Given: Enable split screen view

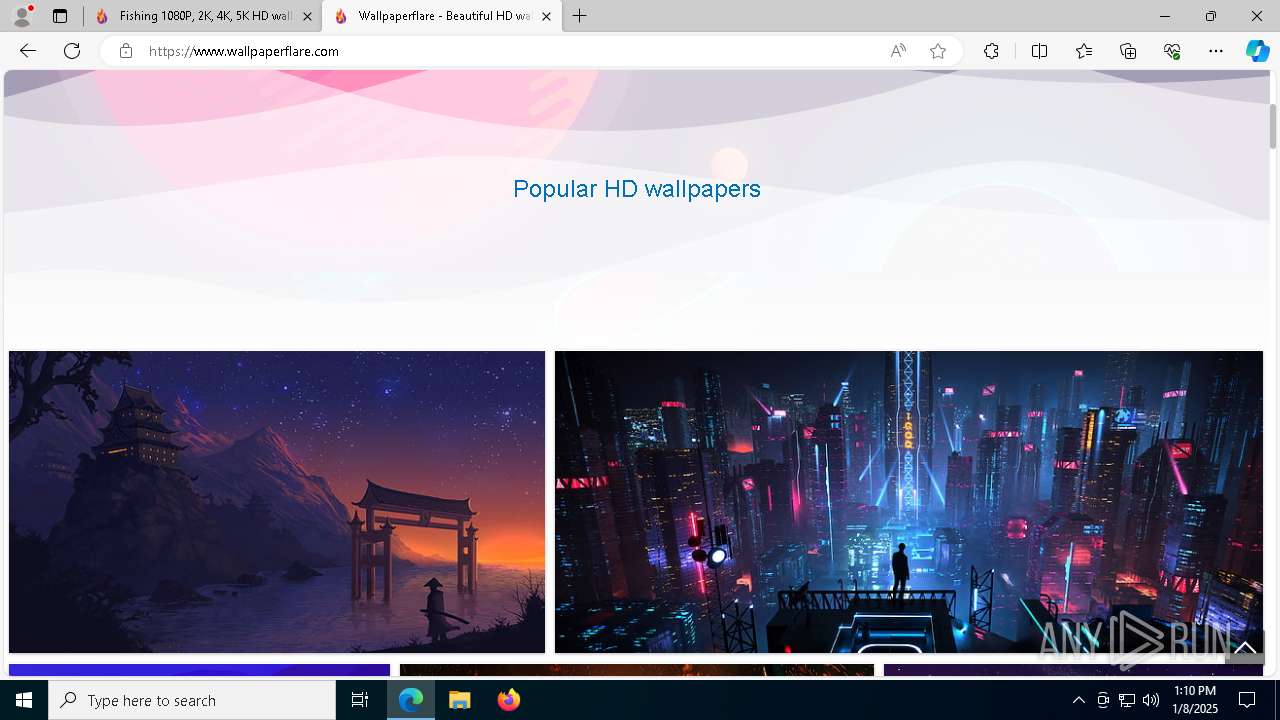Looking at the screenshot, I should click(1039, 51).
